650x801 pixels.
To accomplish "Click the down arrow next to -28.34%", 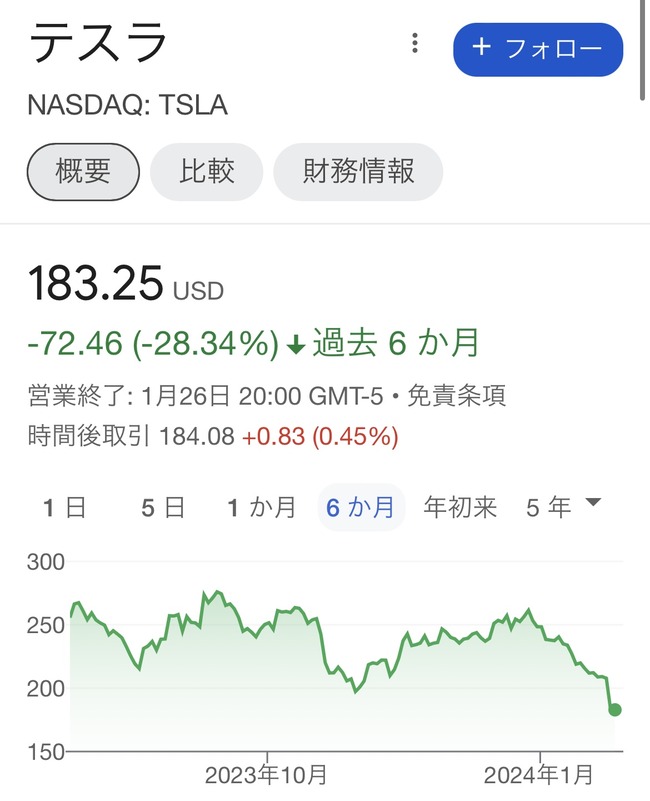I will [x=296, y=346].
